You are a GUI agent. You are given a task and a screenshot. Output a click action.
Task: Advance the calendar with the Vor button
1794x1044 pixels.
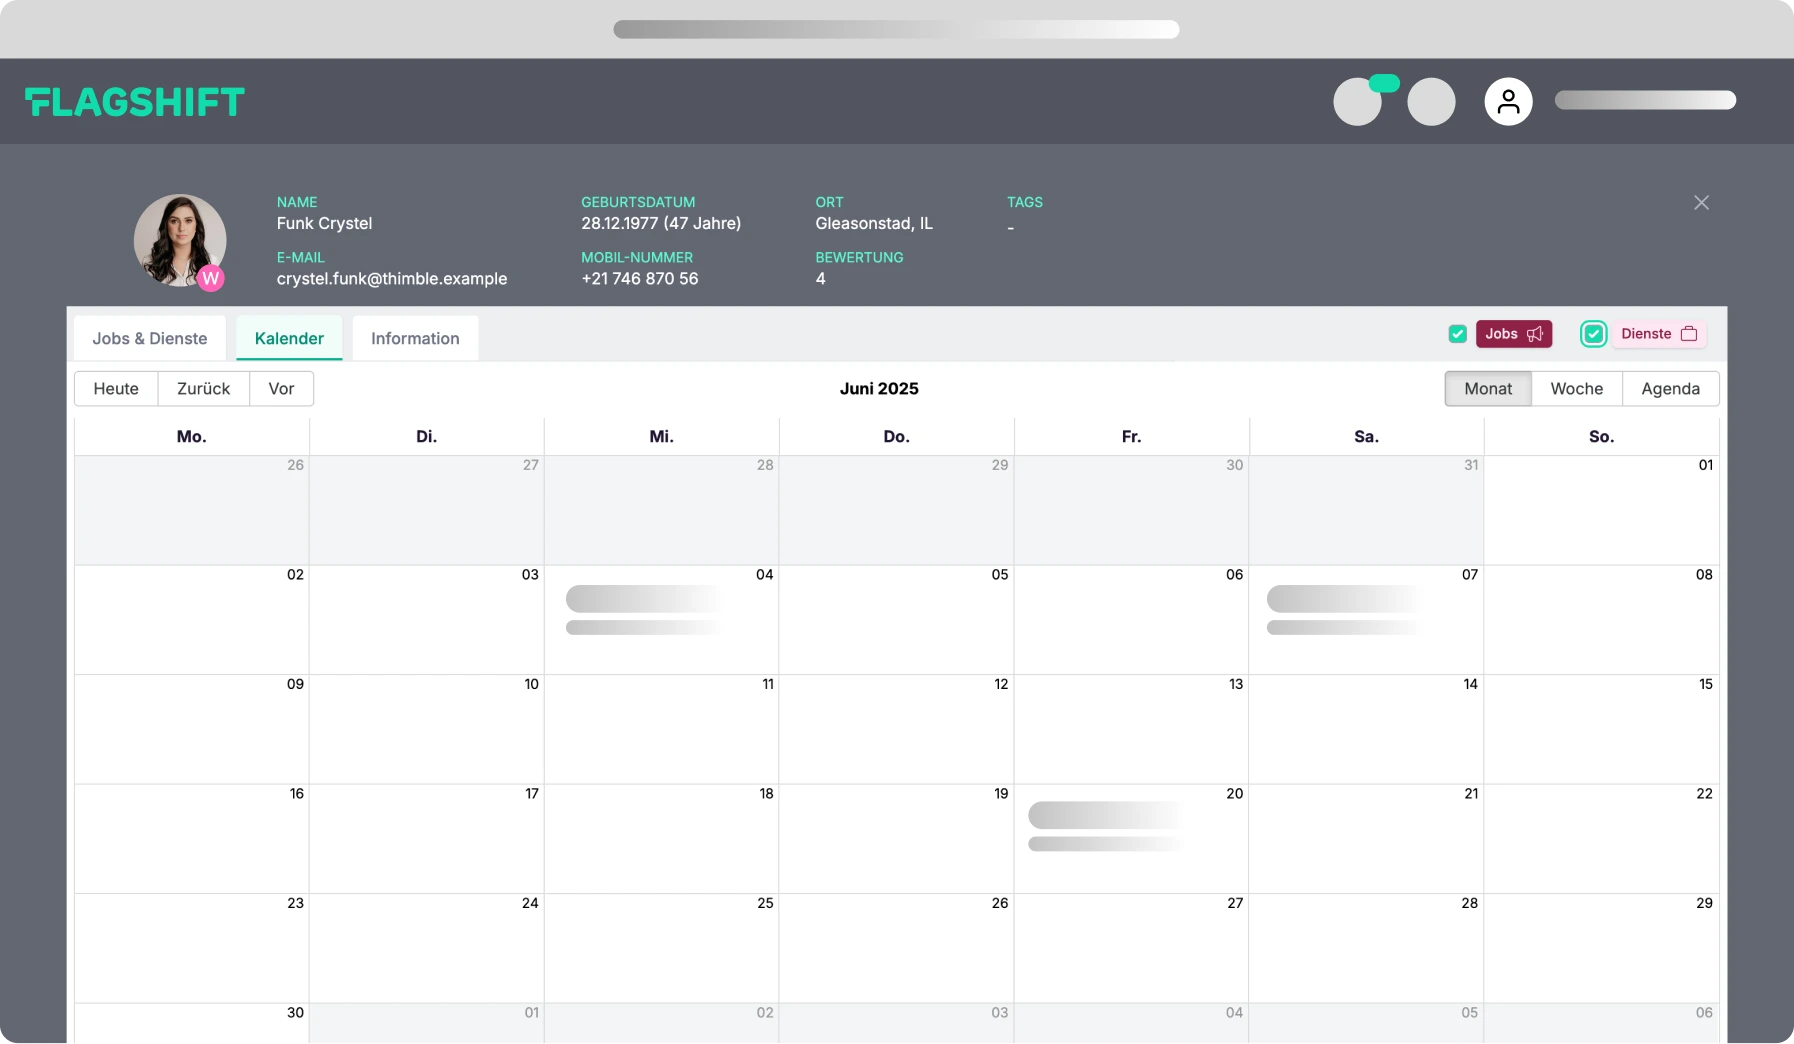point(281,388)
